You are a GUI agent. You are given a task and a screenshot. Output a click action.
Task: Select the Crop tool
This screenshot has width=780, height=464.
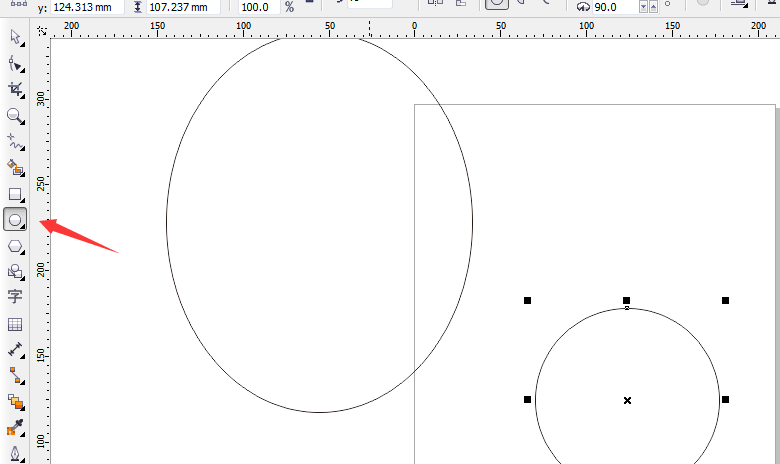(x=15, y=90)
